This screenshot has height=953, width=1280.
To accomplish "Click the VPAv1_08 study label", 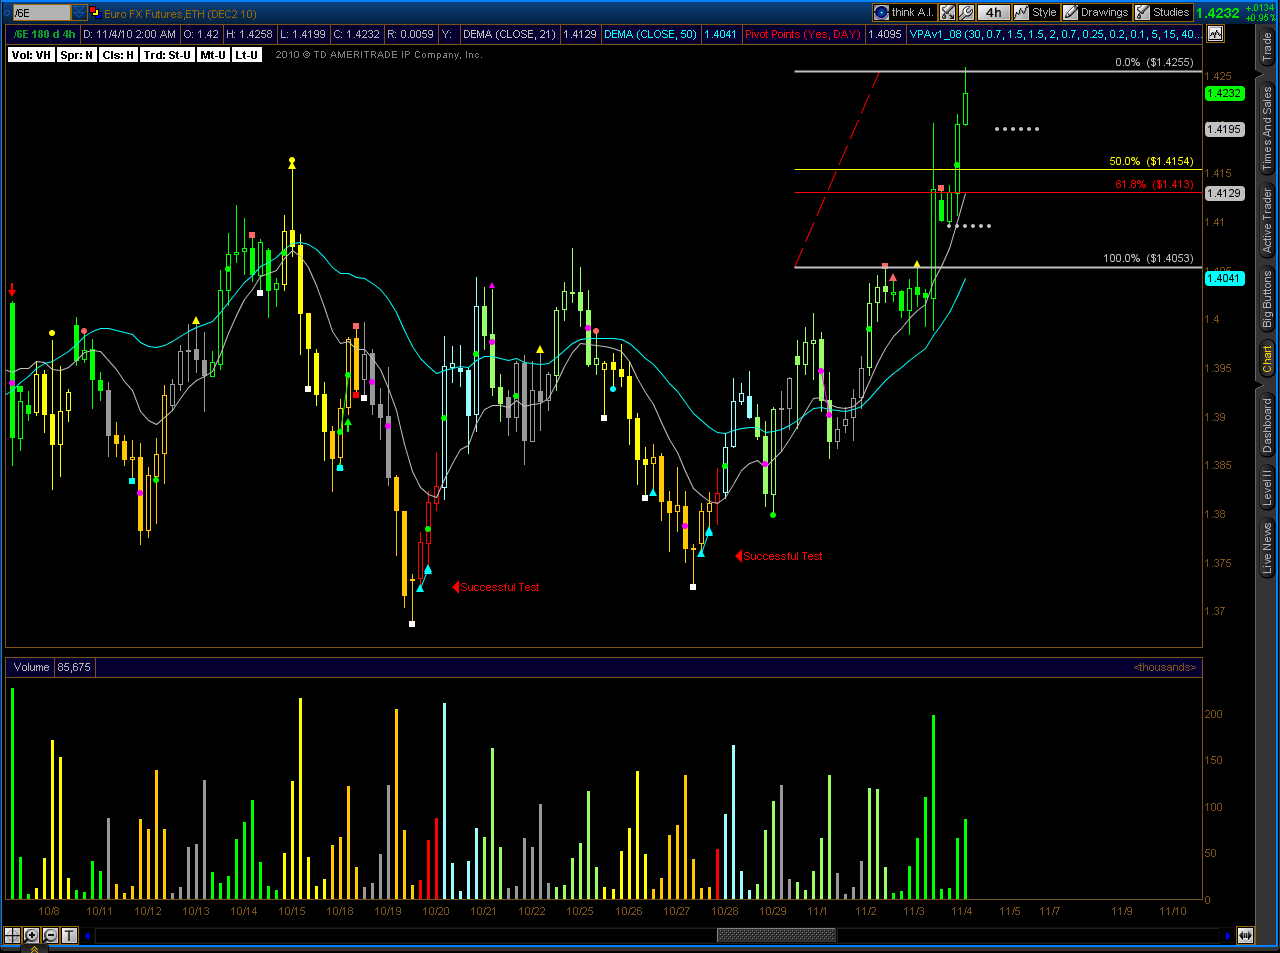I will 1054,34.
